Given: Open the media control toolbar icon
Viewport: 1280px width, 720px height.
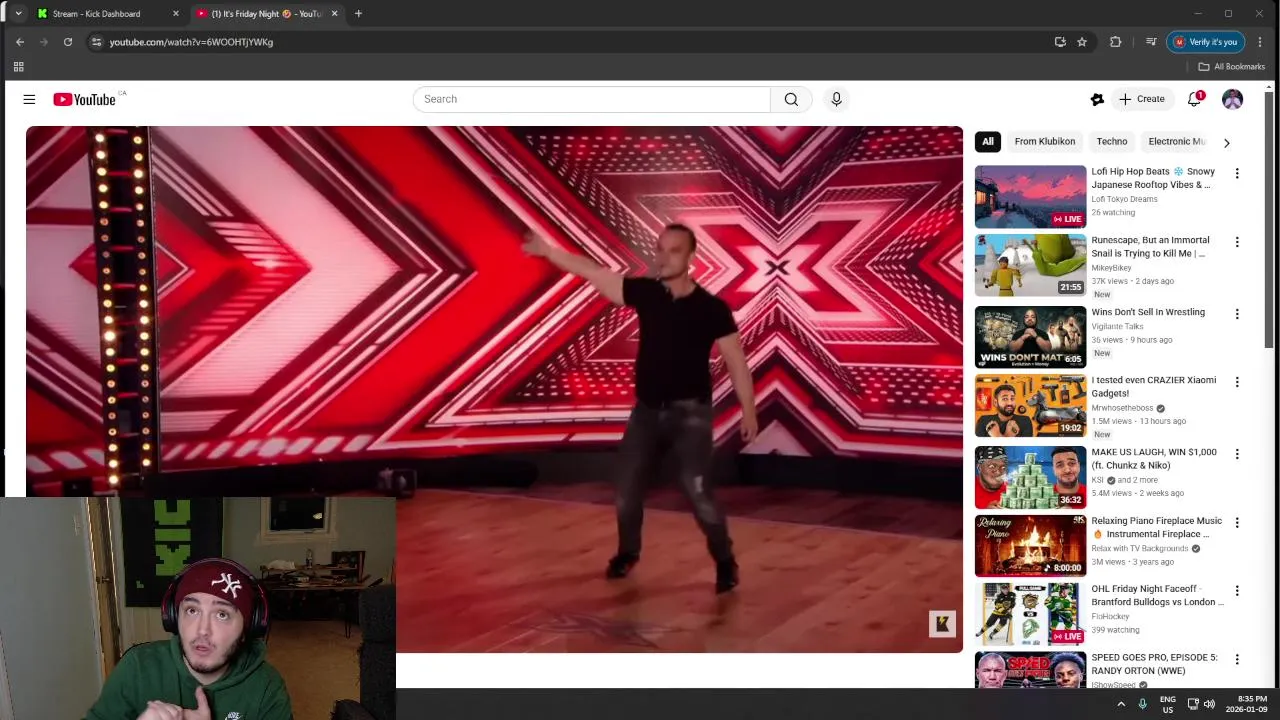Looking at the screenshot, I should 1151,42.
